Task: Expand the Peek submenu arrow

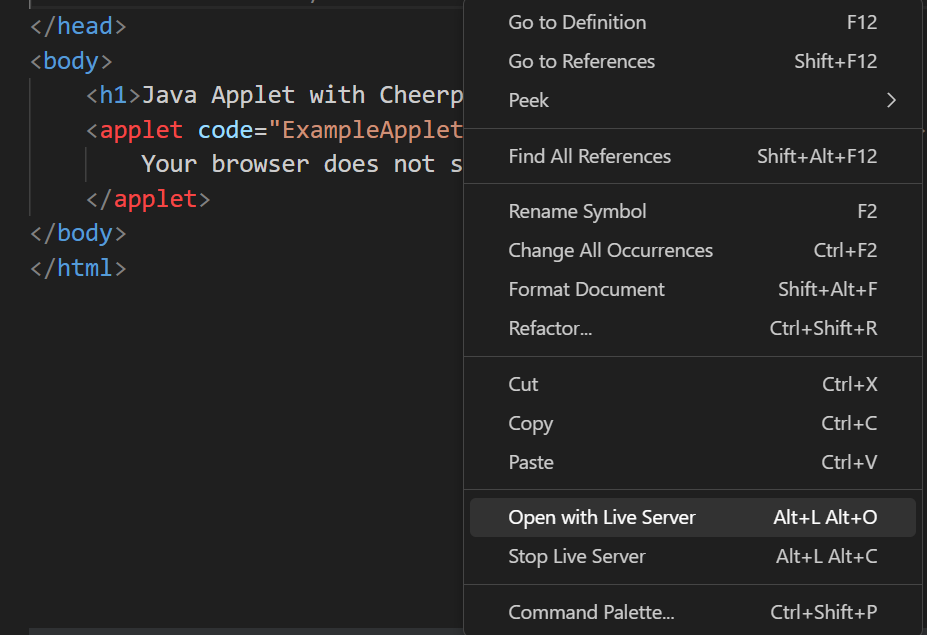Action: [x=891, y=101]
